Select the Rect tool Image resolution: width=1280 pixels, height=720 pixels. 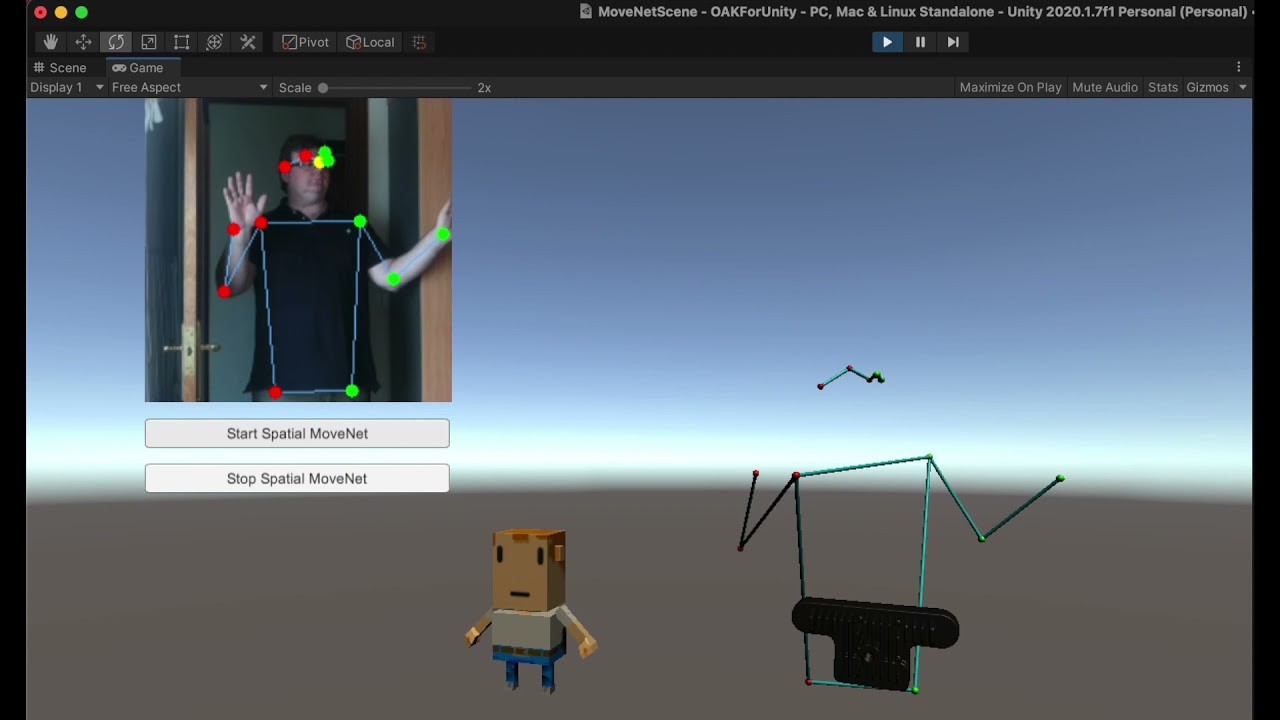(x=181, y=42)
